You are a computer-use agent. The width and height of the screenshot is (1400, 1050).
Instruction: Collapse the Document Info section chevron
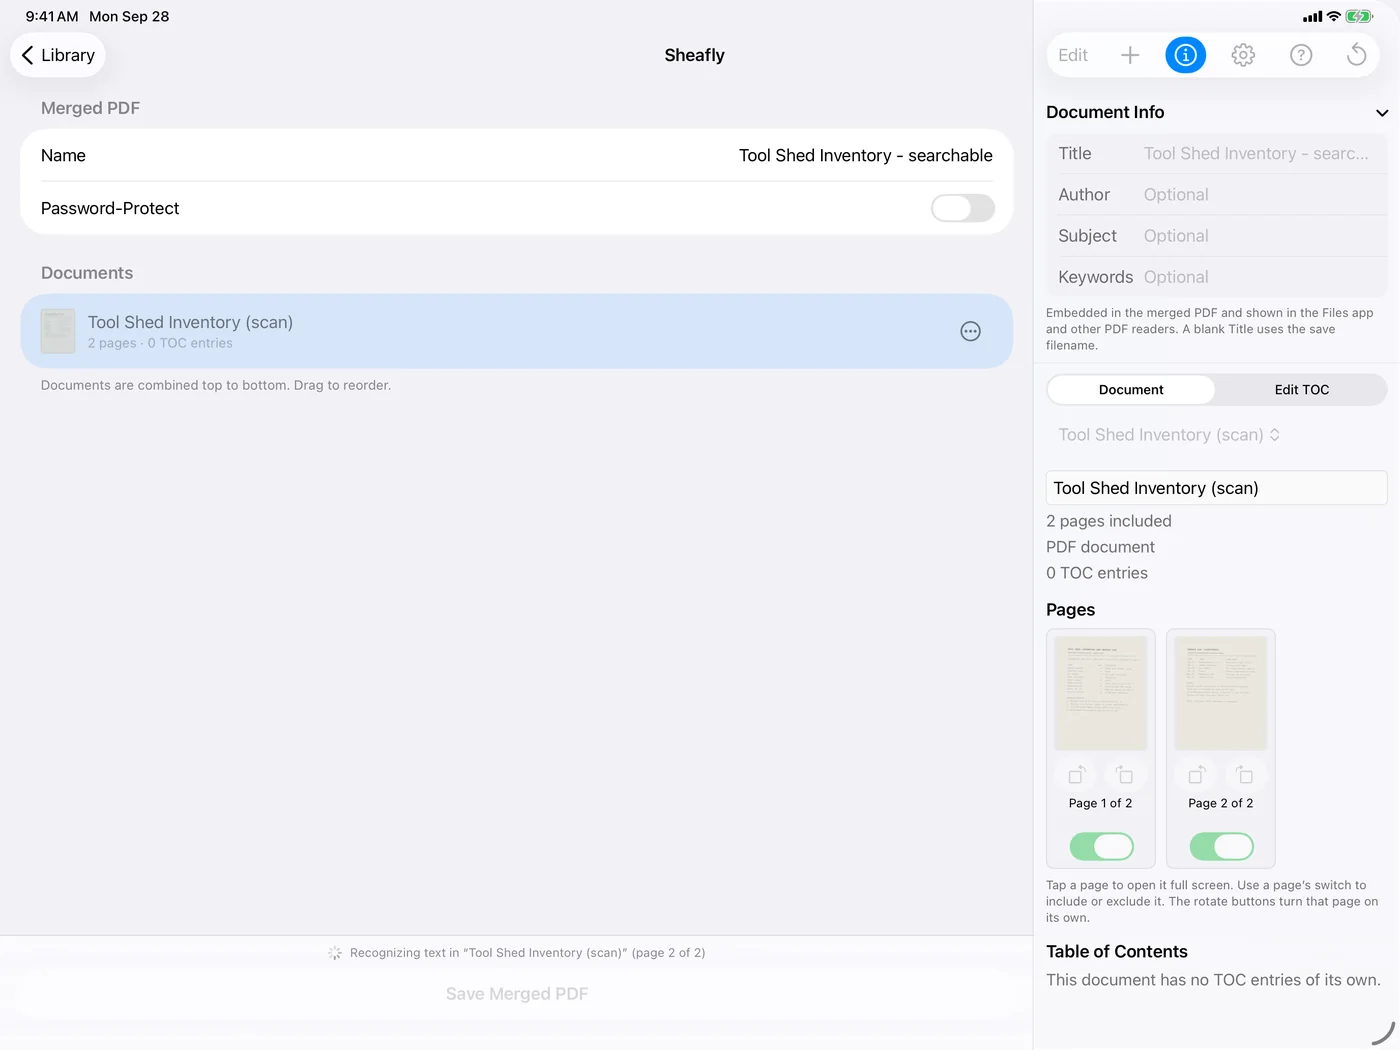1382,113
